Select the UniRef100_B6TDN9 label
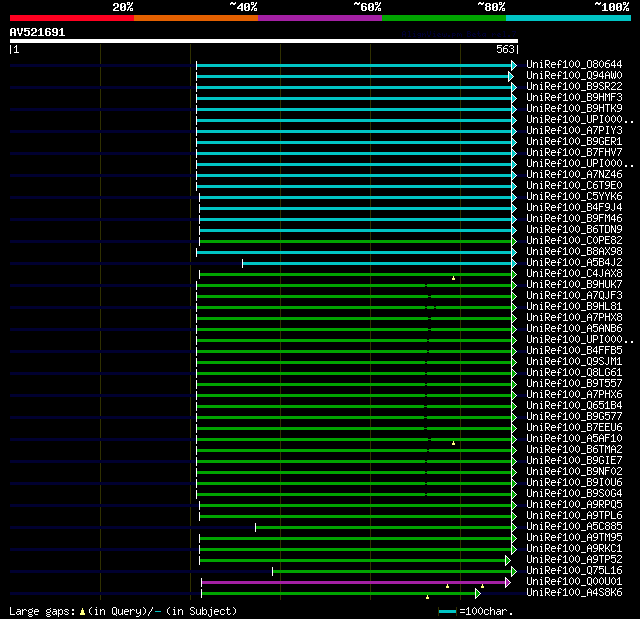Viewport: 640px width, 619px height. (574, 230)
